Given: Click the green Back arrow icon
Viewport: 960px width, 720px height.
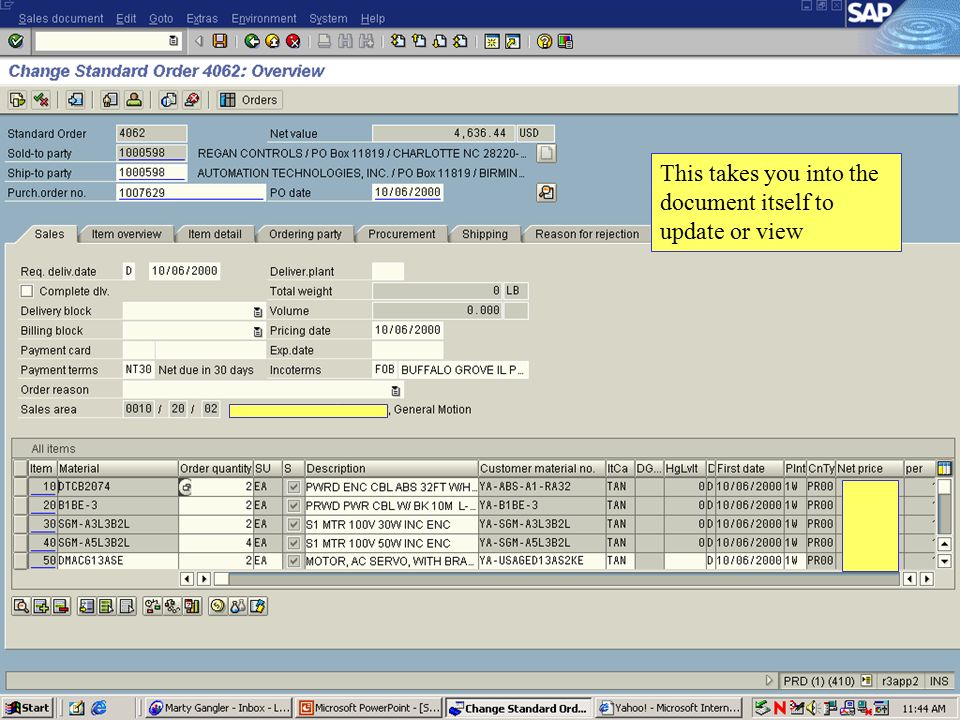Looking at the screenshot, I should tap(252, 41).
